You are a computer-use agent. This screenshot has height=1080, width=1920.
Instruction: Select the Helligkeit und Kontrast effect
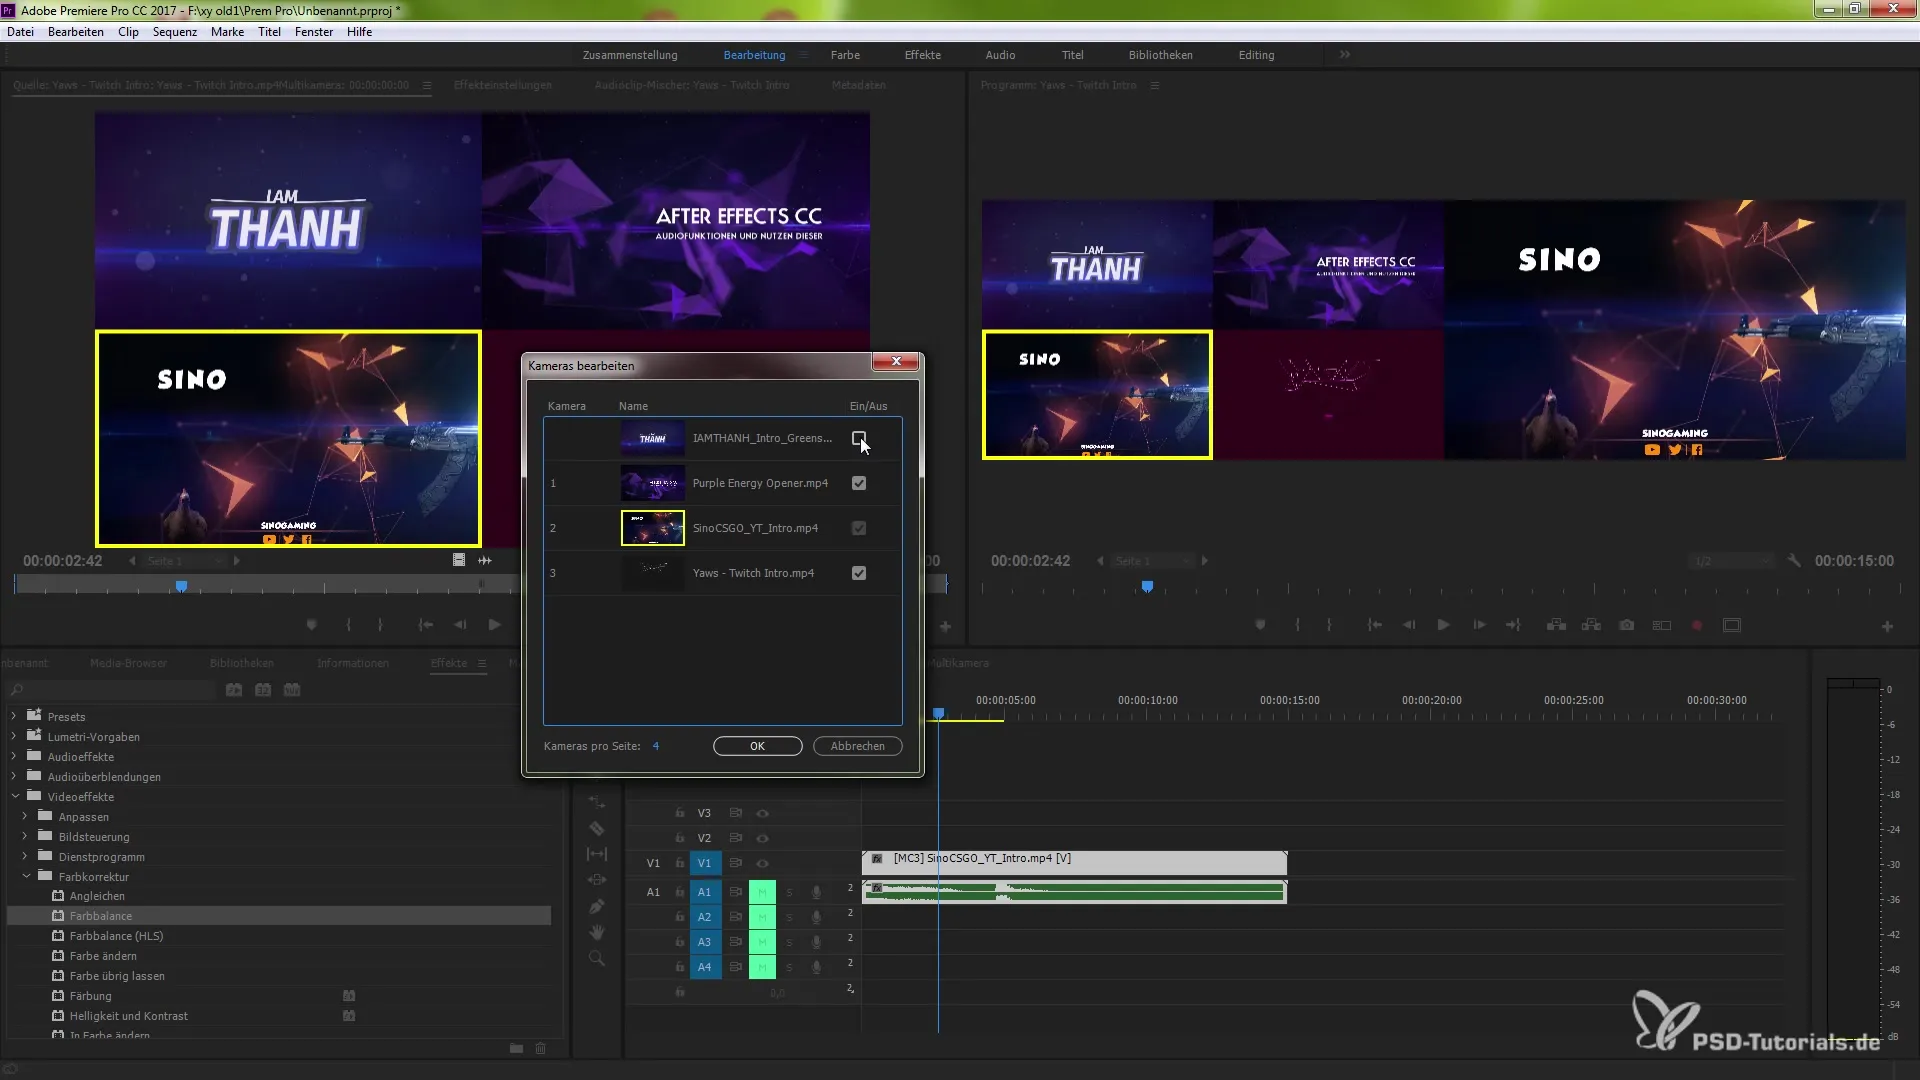128,1016
